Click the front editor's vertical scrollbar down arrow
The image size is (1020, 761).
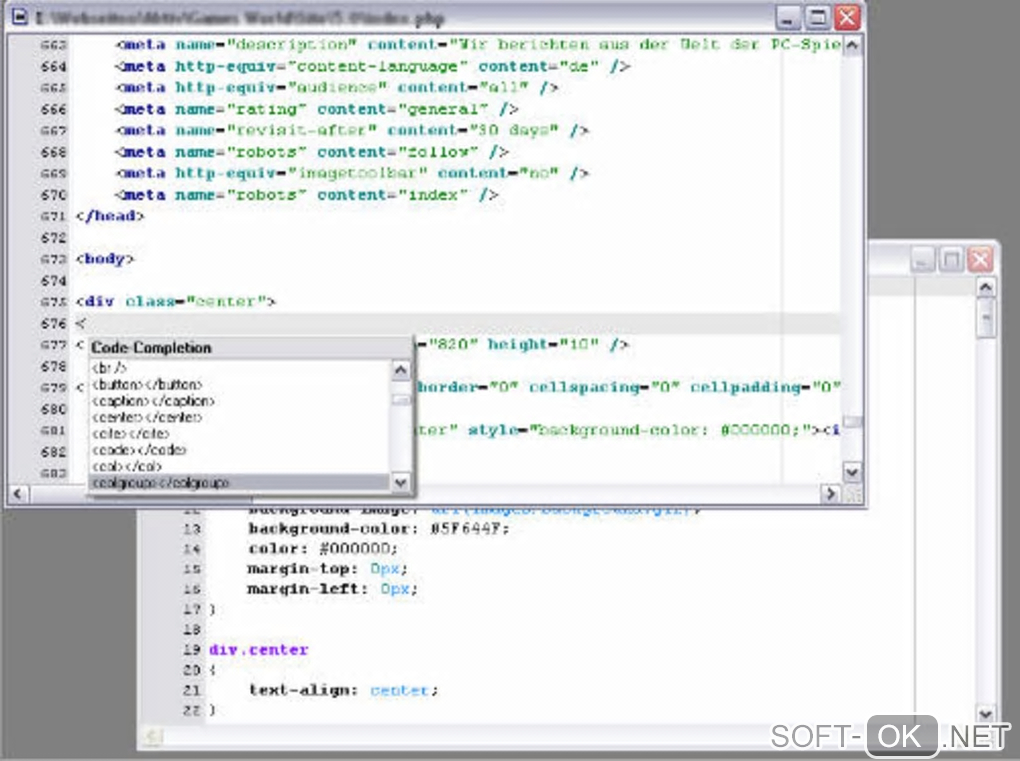point(852,472)
